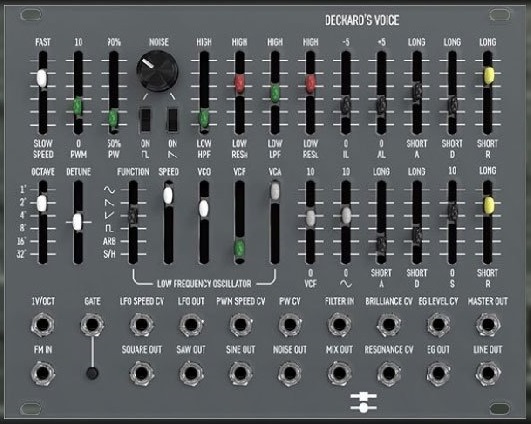Click the RESONANCE CV jack

click(389, 373)
